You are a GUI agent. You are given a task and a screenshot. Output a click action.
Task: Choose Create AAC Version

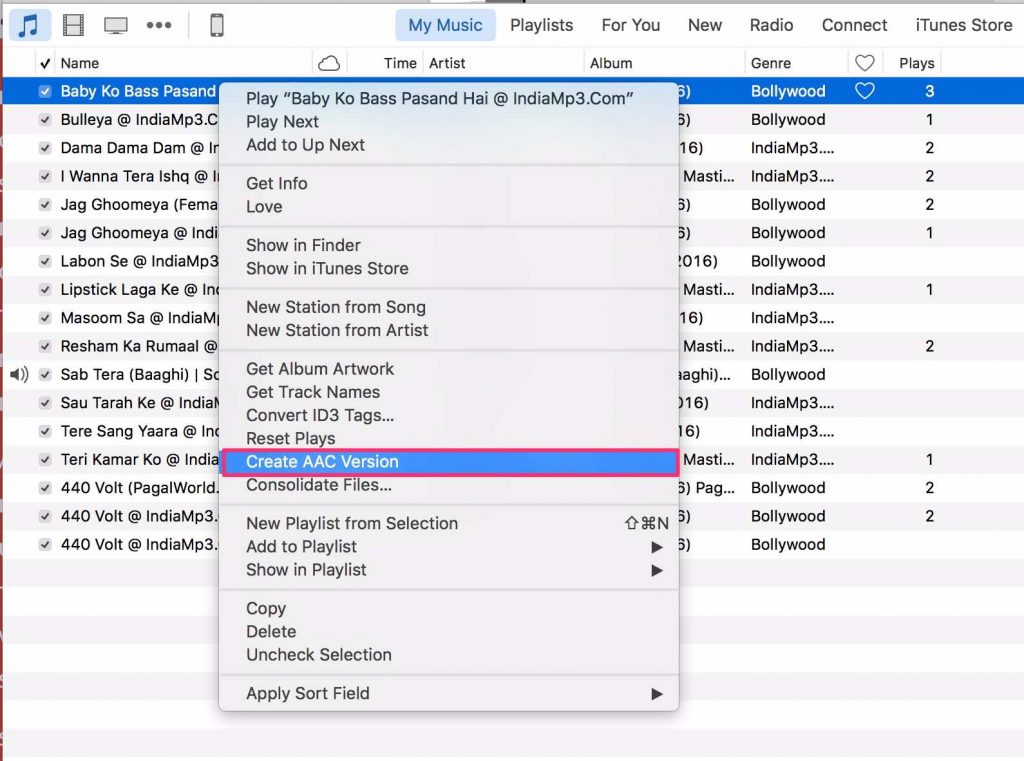(449, 462)
